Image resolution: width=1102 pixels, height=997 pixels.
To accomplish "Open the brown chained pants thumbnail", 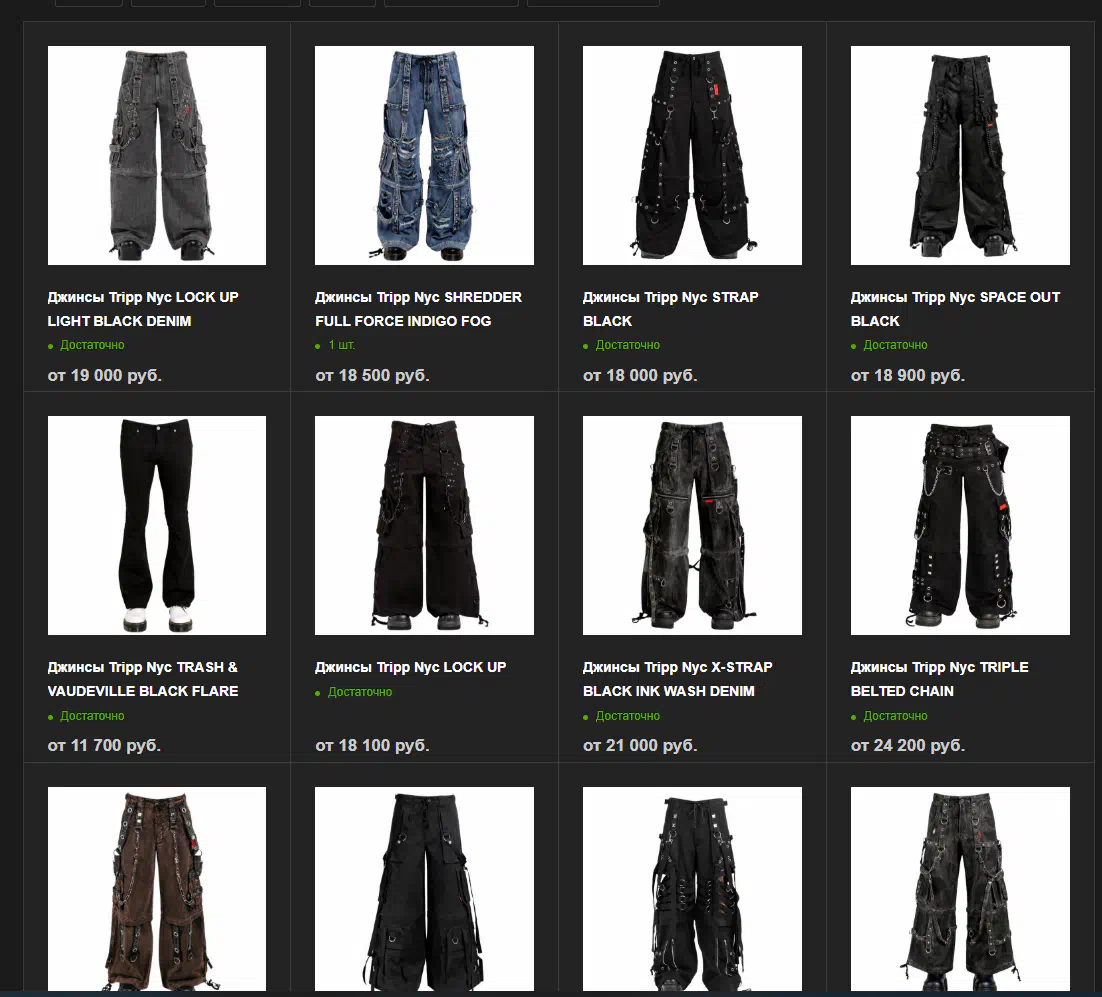I will 157,889.
